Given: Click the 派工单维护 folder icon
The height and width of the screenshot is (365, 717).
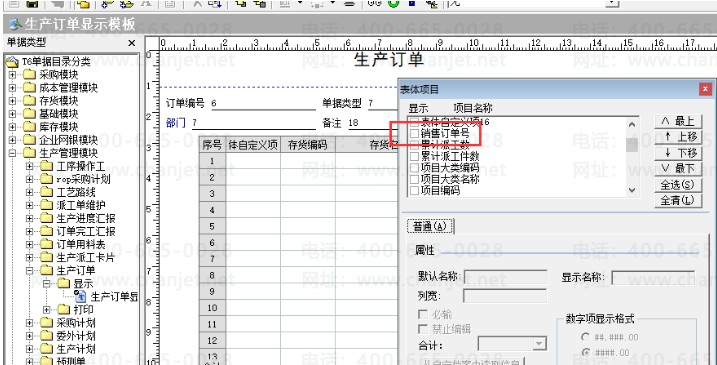Looking at the screenshot, I should [47, 205].
